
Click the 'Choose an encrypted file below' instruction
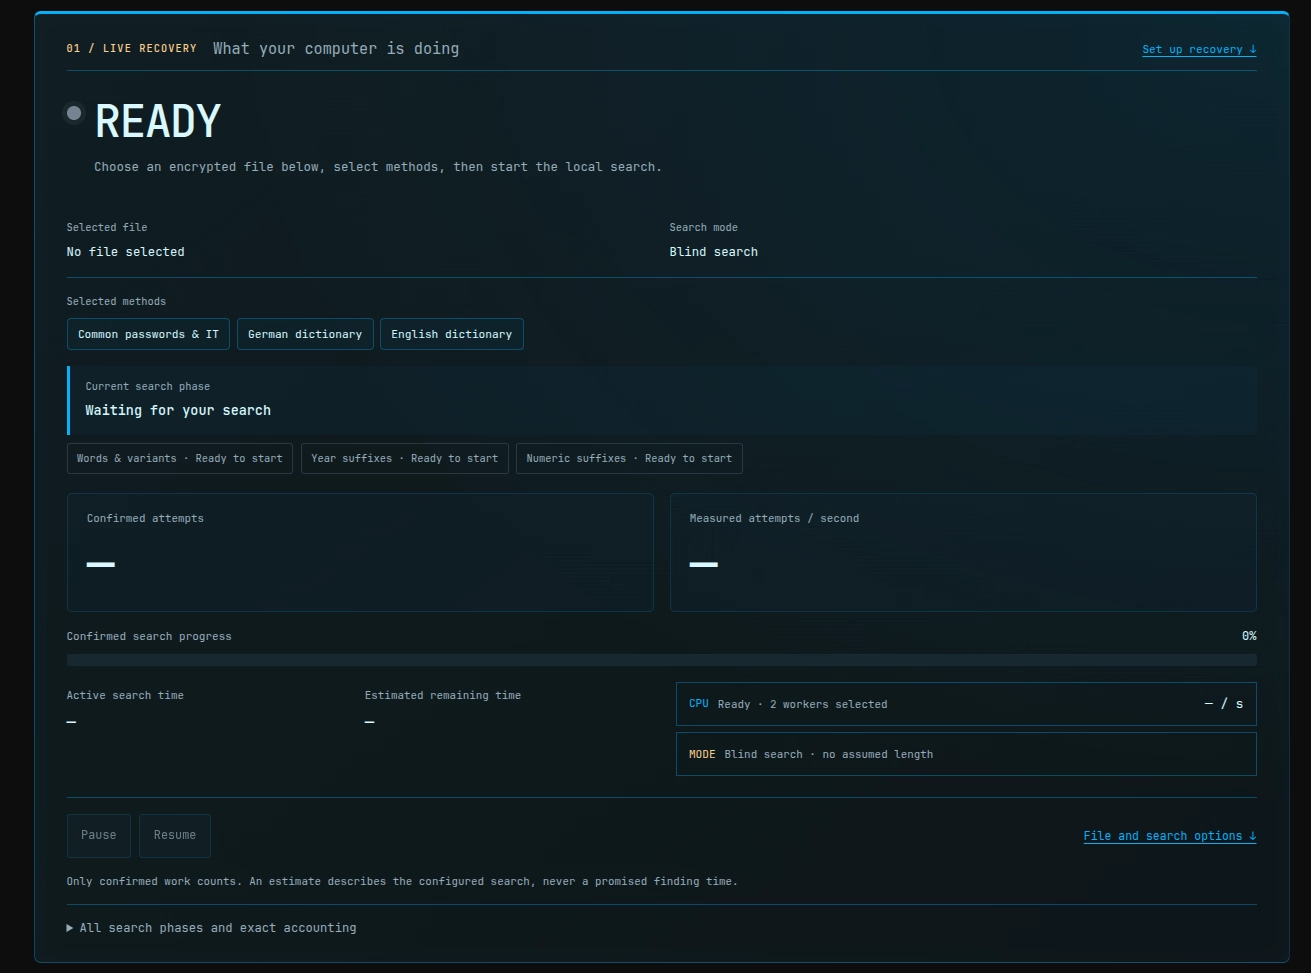pyautogui.click(x=378, y=167)
